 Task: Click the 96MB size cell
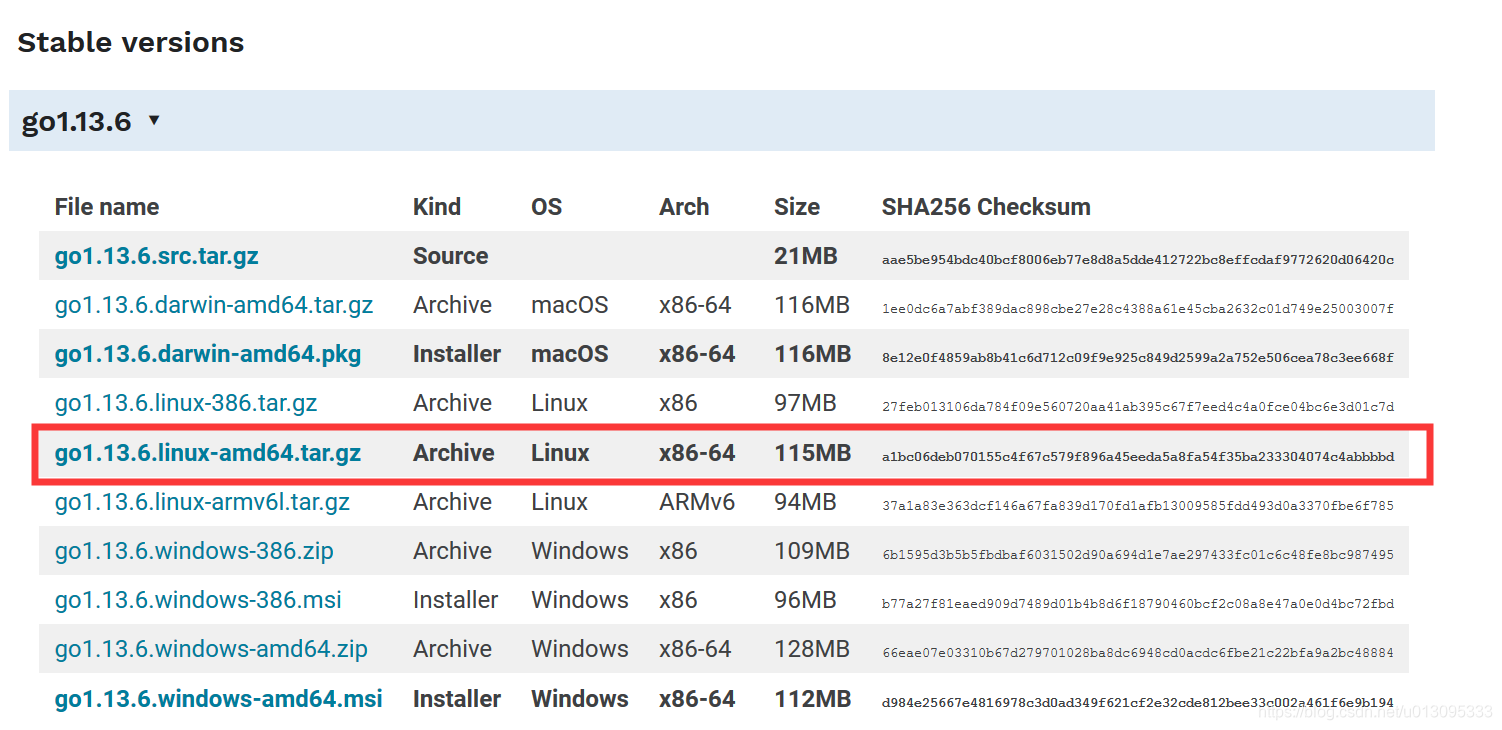click(x=805, y=600)
